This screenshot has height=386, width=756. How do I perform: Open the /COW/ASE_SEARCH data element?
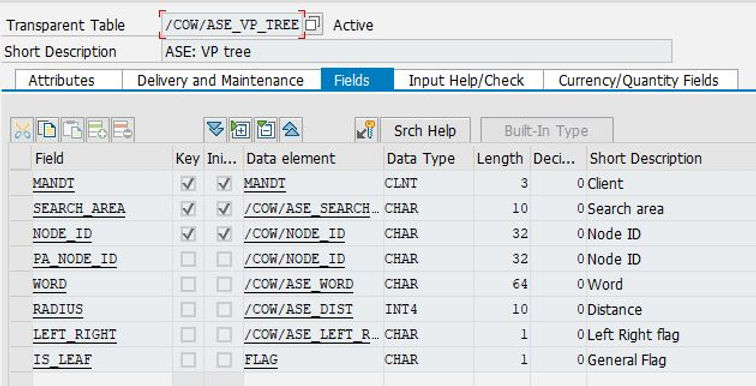tap(311, 209)
